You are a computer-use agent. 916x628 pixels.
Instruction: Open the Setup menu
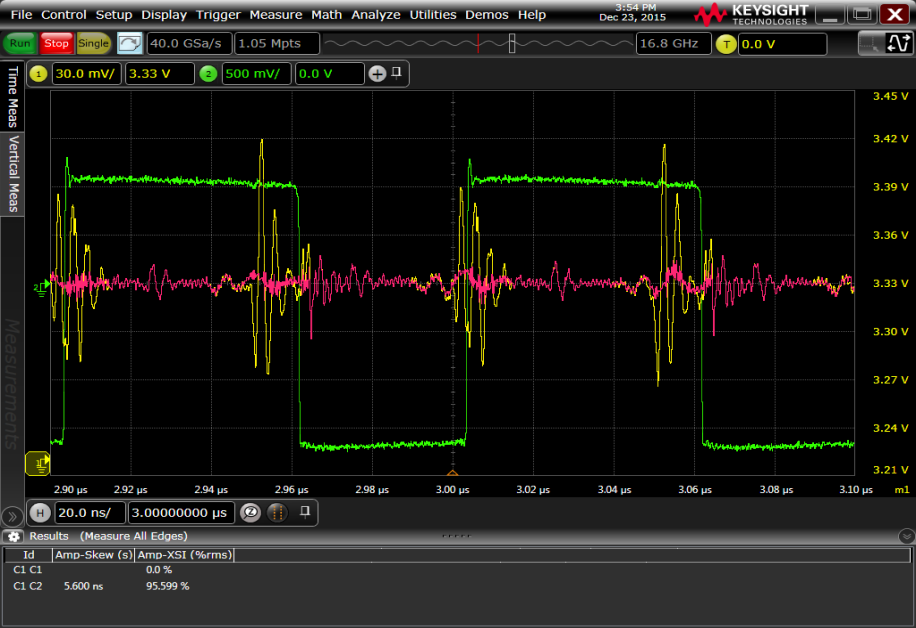[113, 15]
